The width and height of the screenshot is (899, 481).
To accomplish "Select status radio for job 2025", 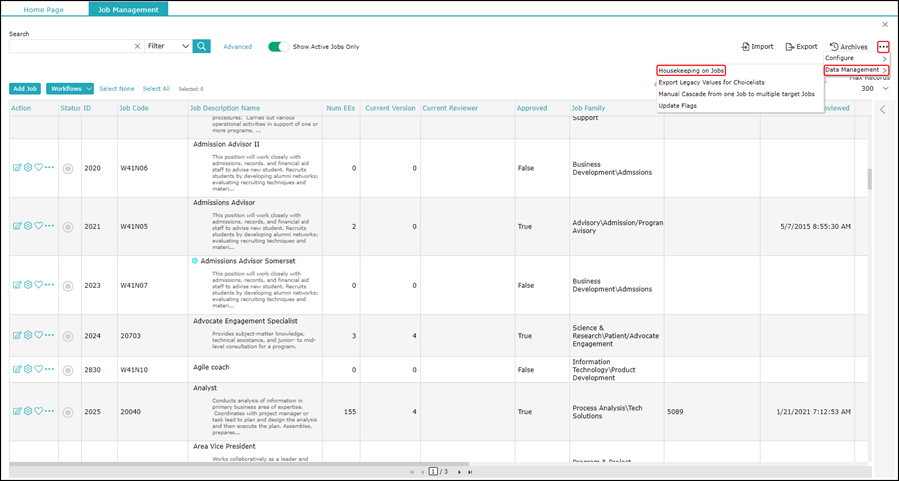I will tap(68, 412).
